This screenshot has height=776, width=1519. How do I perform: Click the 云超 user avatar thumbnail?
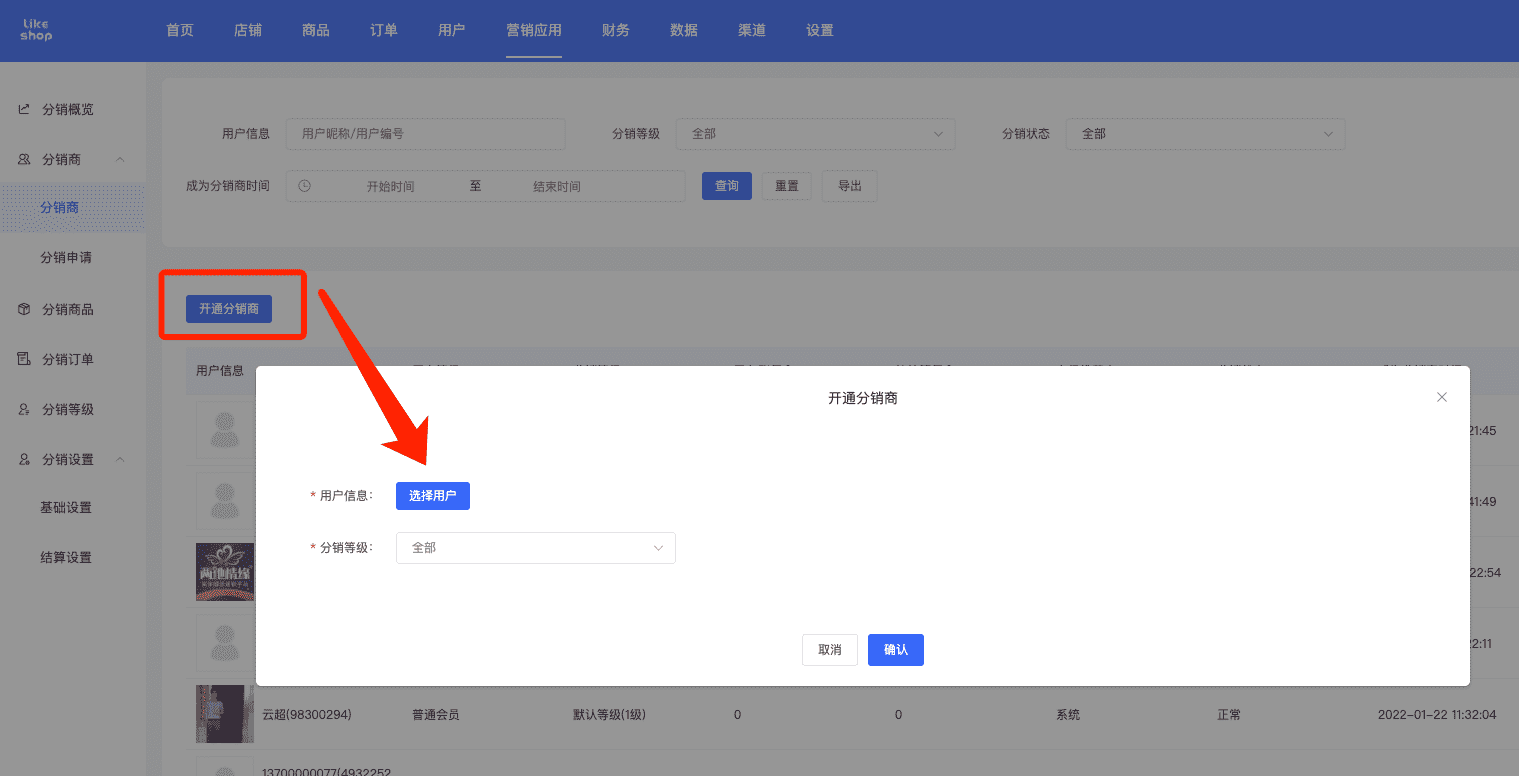point(225,714)
